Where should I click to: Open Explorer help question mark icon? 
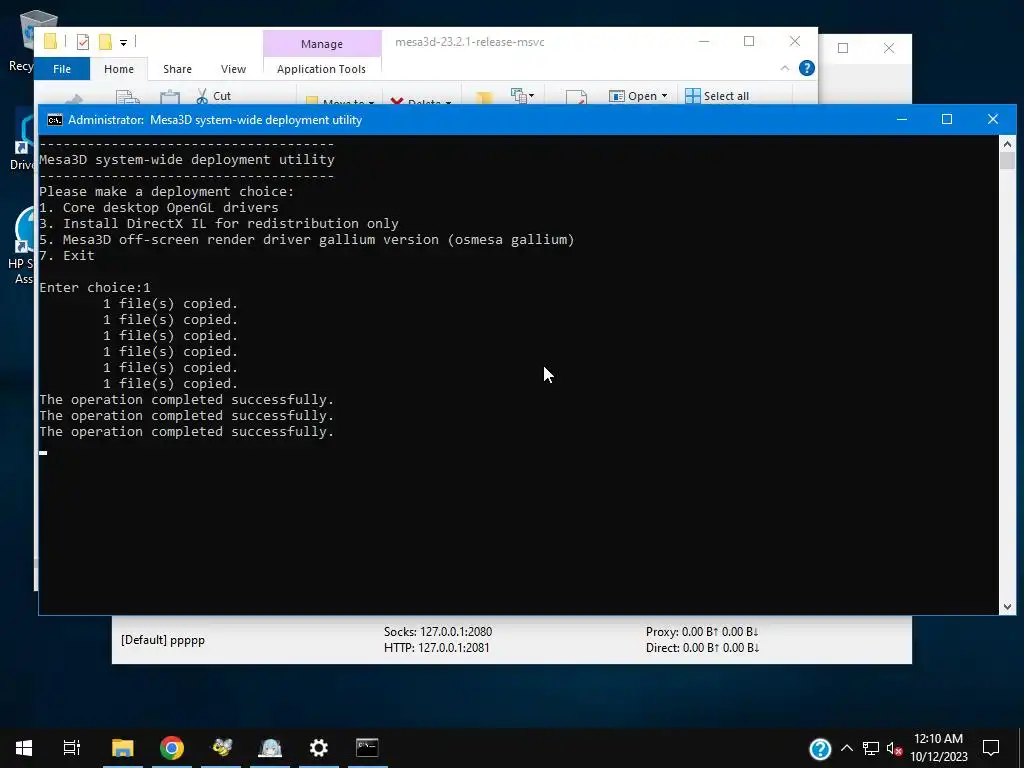click(807, 68)
